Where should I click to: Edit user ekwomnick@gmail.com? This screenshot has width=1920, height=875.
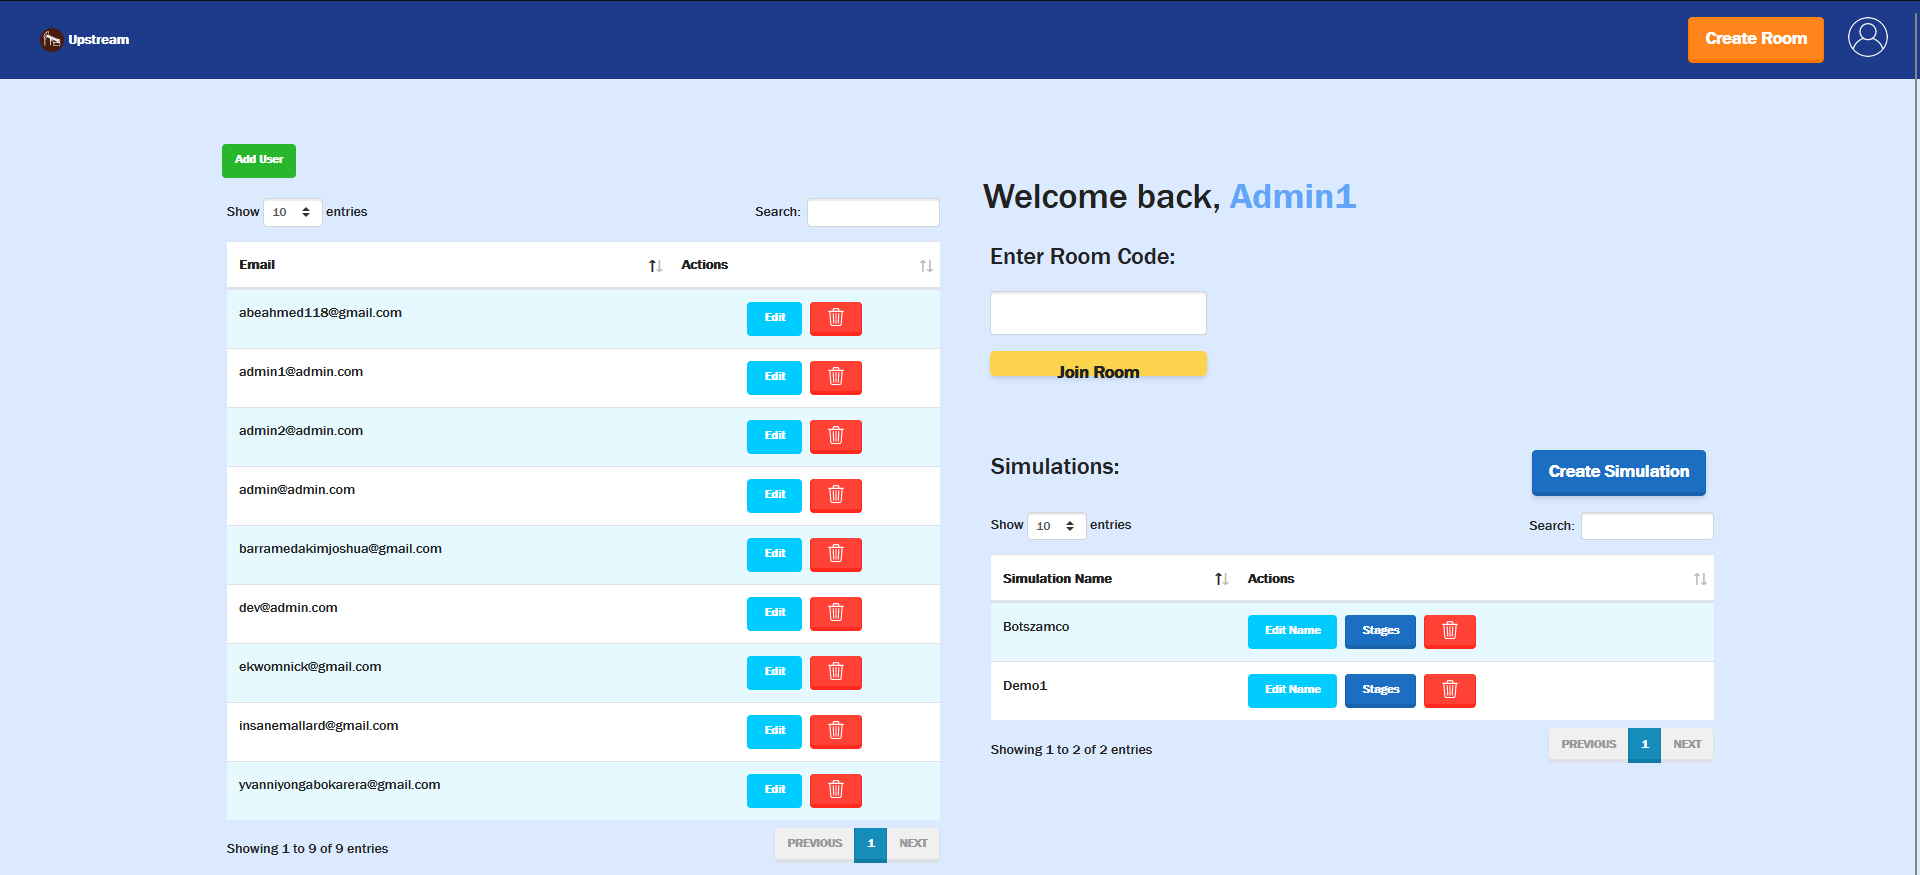775,672
